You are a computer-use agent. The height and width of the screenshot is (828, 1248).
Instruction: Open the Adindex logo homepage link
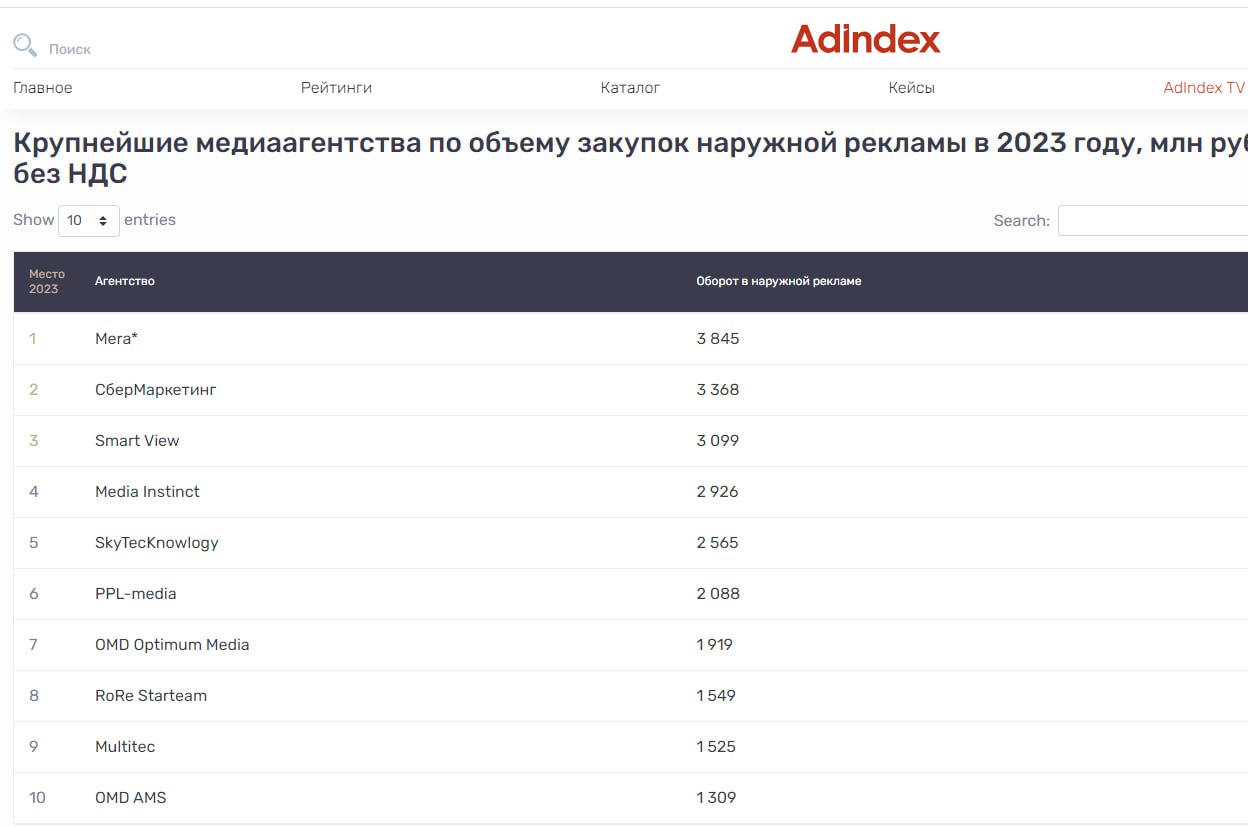coord(866,39)
